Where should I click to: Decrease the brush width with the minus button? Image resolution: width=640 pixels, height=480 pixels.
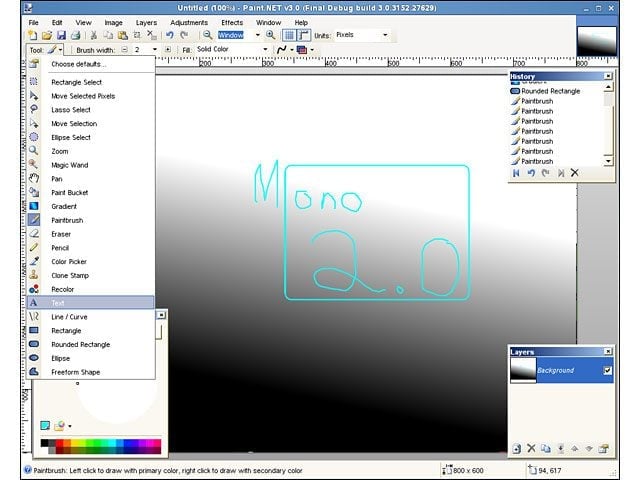(x=124, y=50)
